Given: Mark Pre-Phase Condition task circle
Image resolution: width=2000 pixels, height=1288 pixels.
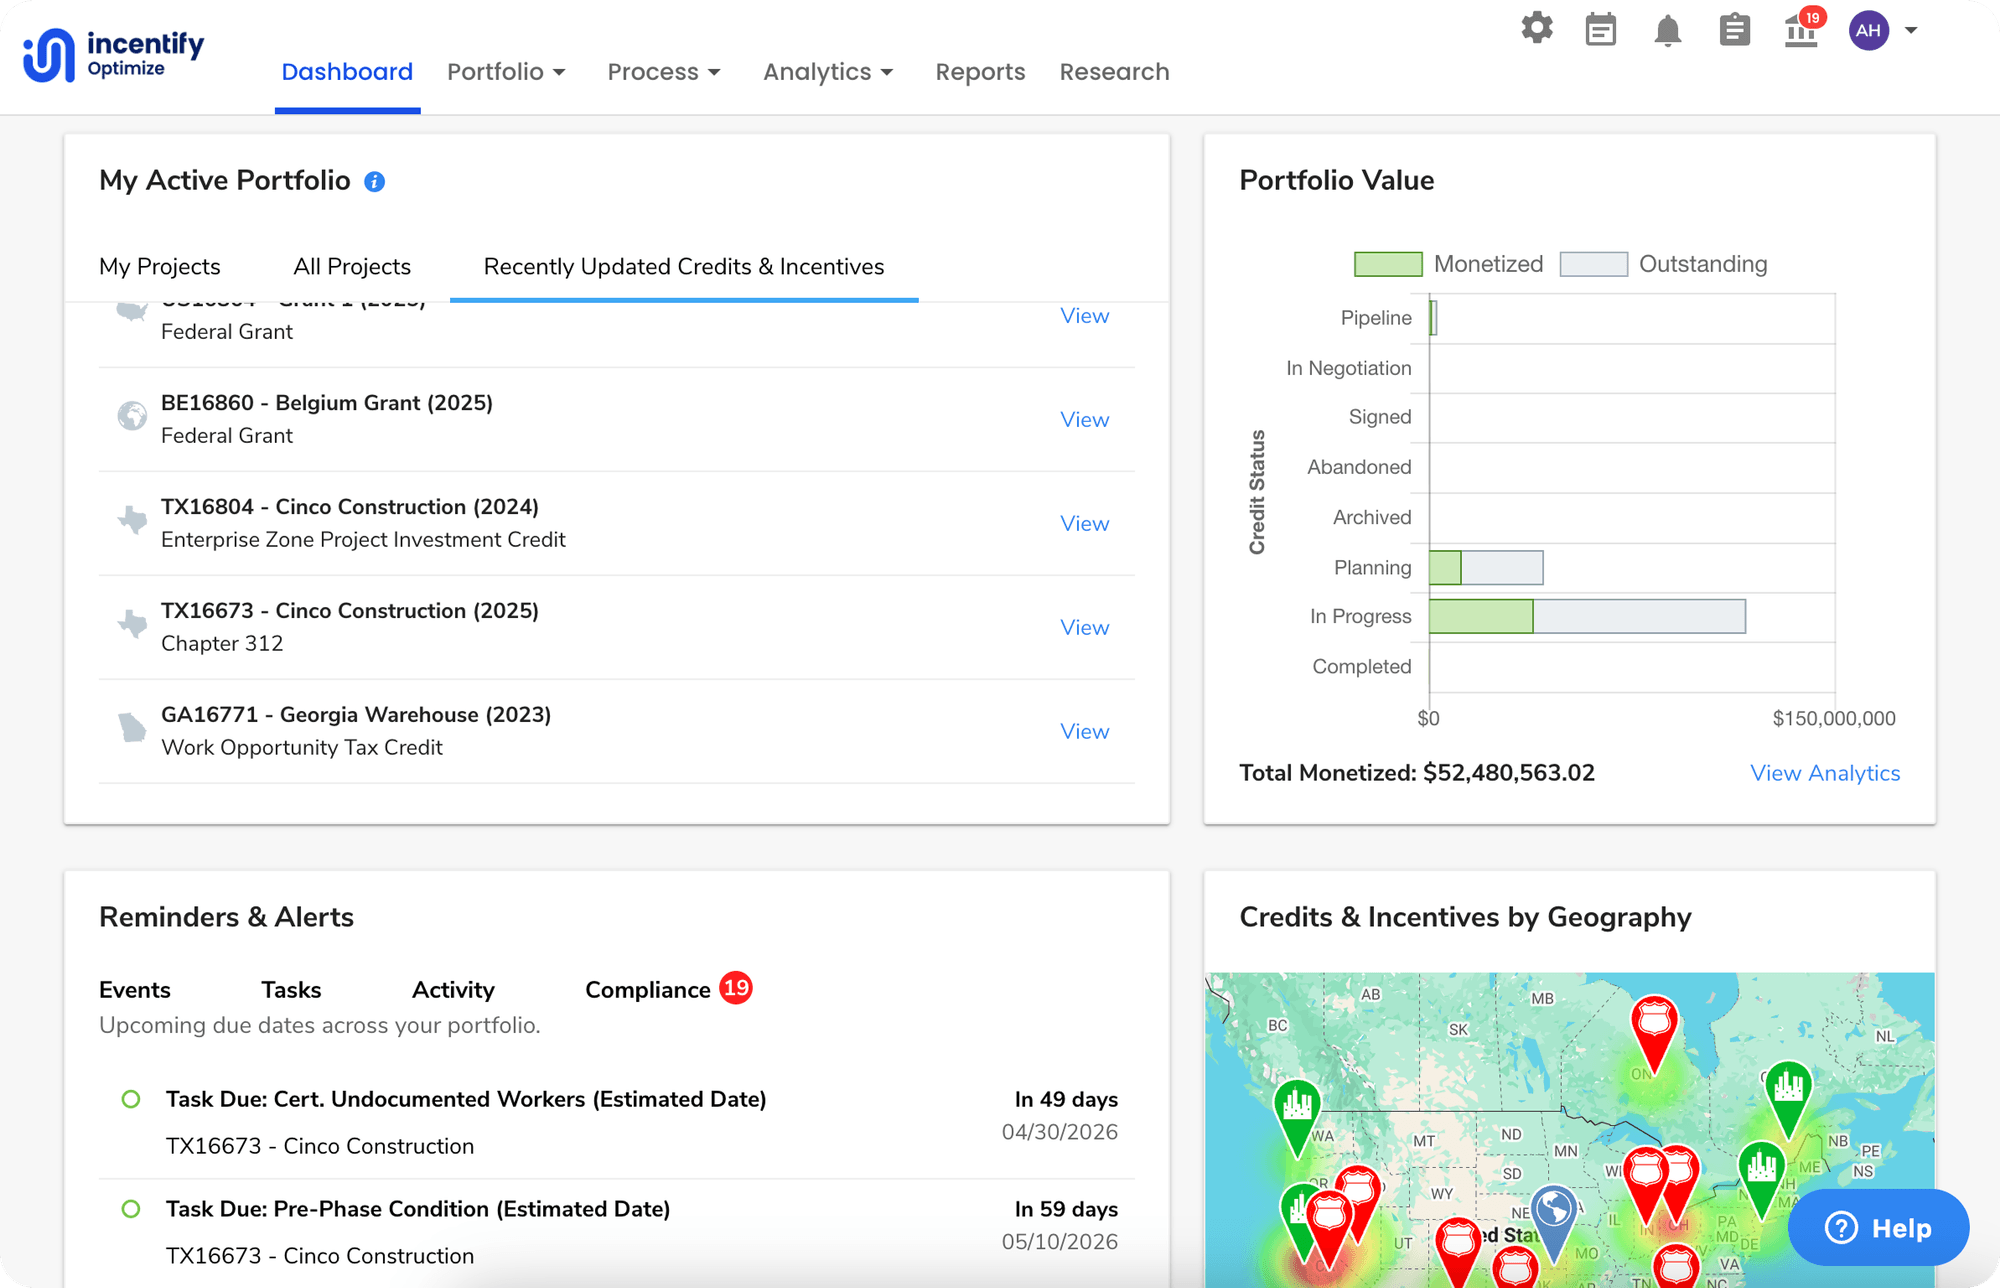Looking at the screenshot, I should (x=131, y=1209).
